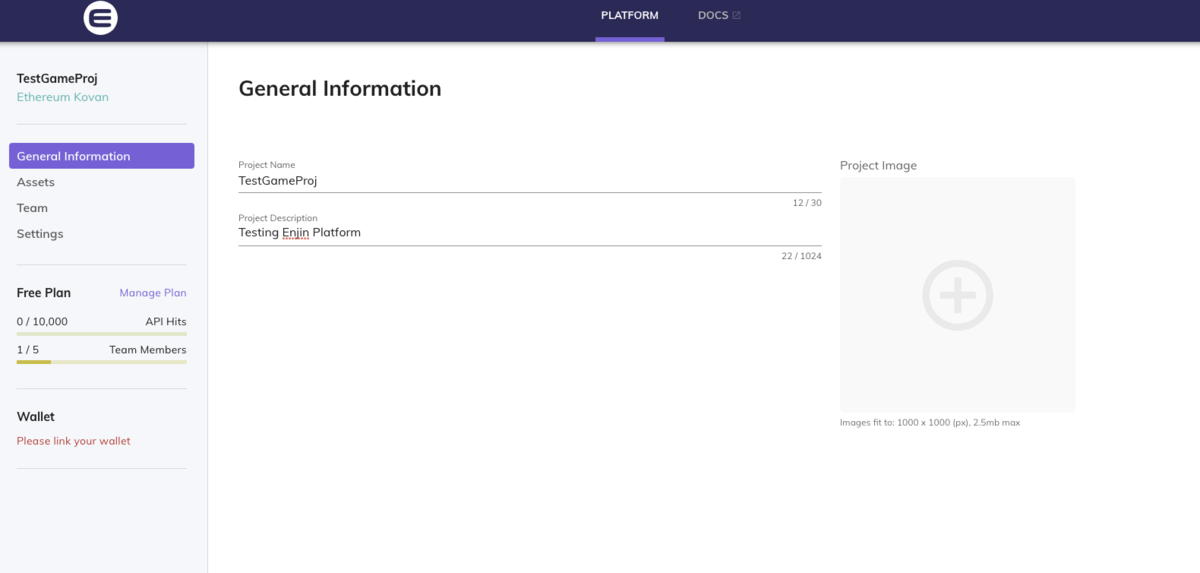
Task: Click the TestGameProj project title in sidebar
Action: pos(57,78)
